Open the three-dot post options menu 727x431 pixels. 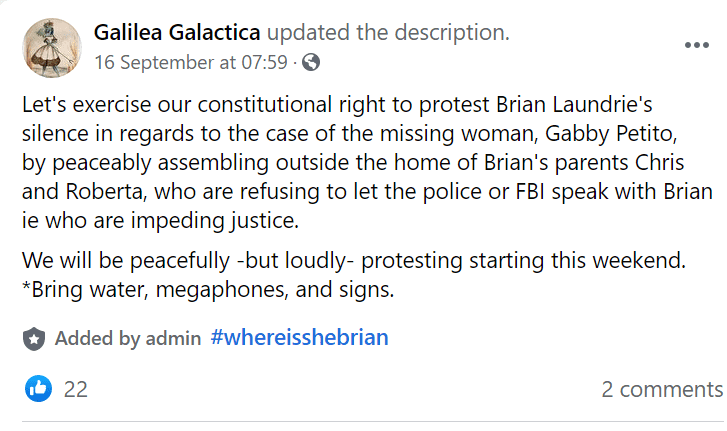(696, 46)
